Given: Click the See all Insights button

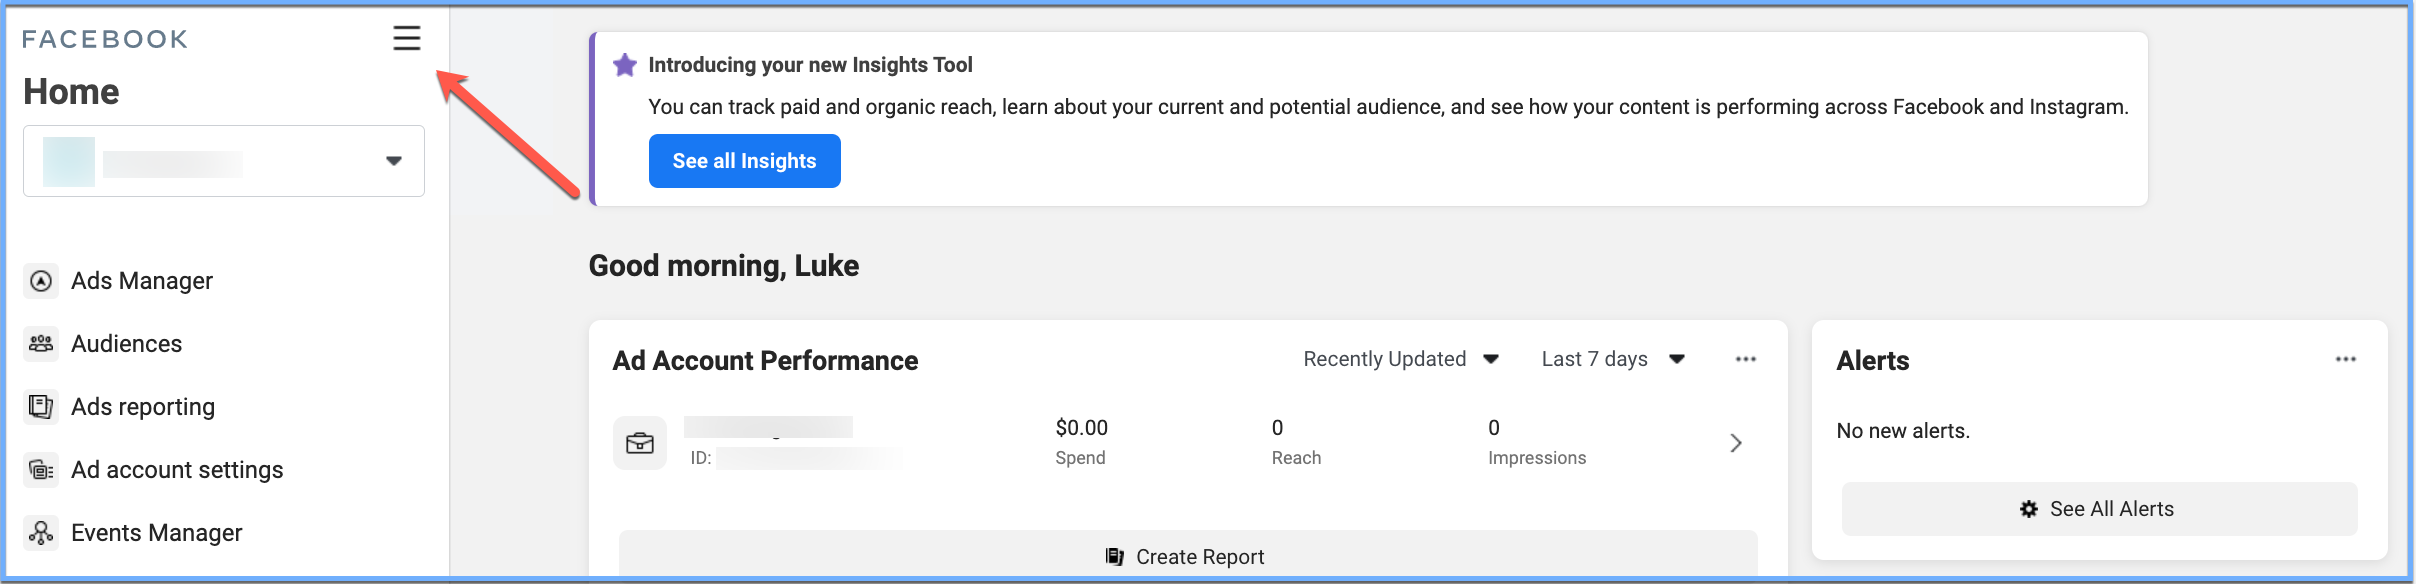Looking at the screenshot, I should [x=745, y=161].
